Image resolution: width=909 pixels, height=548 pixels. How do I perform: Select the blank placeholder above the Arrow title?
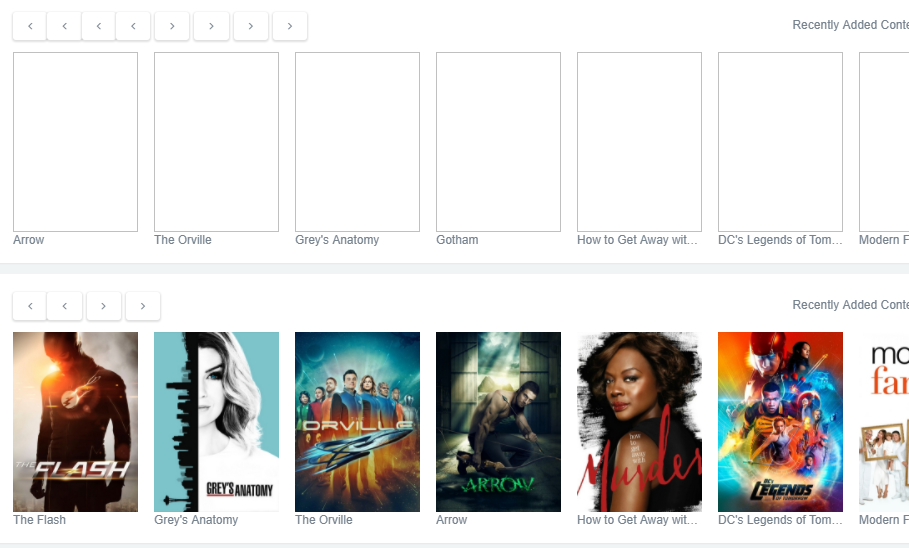pyautogui.click(x=75, y=142)
